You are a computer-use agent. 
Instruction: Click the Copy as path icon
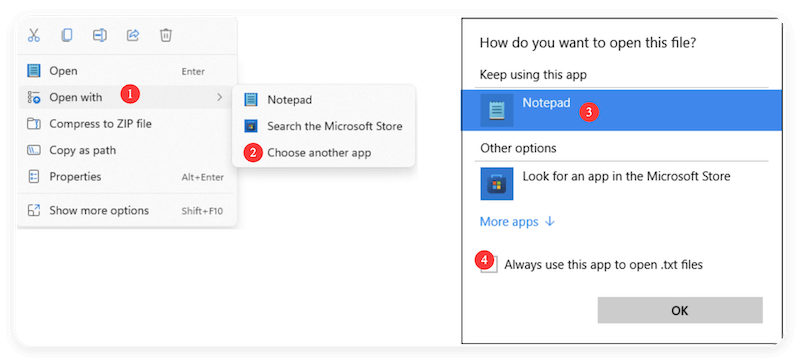[34, 150]
